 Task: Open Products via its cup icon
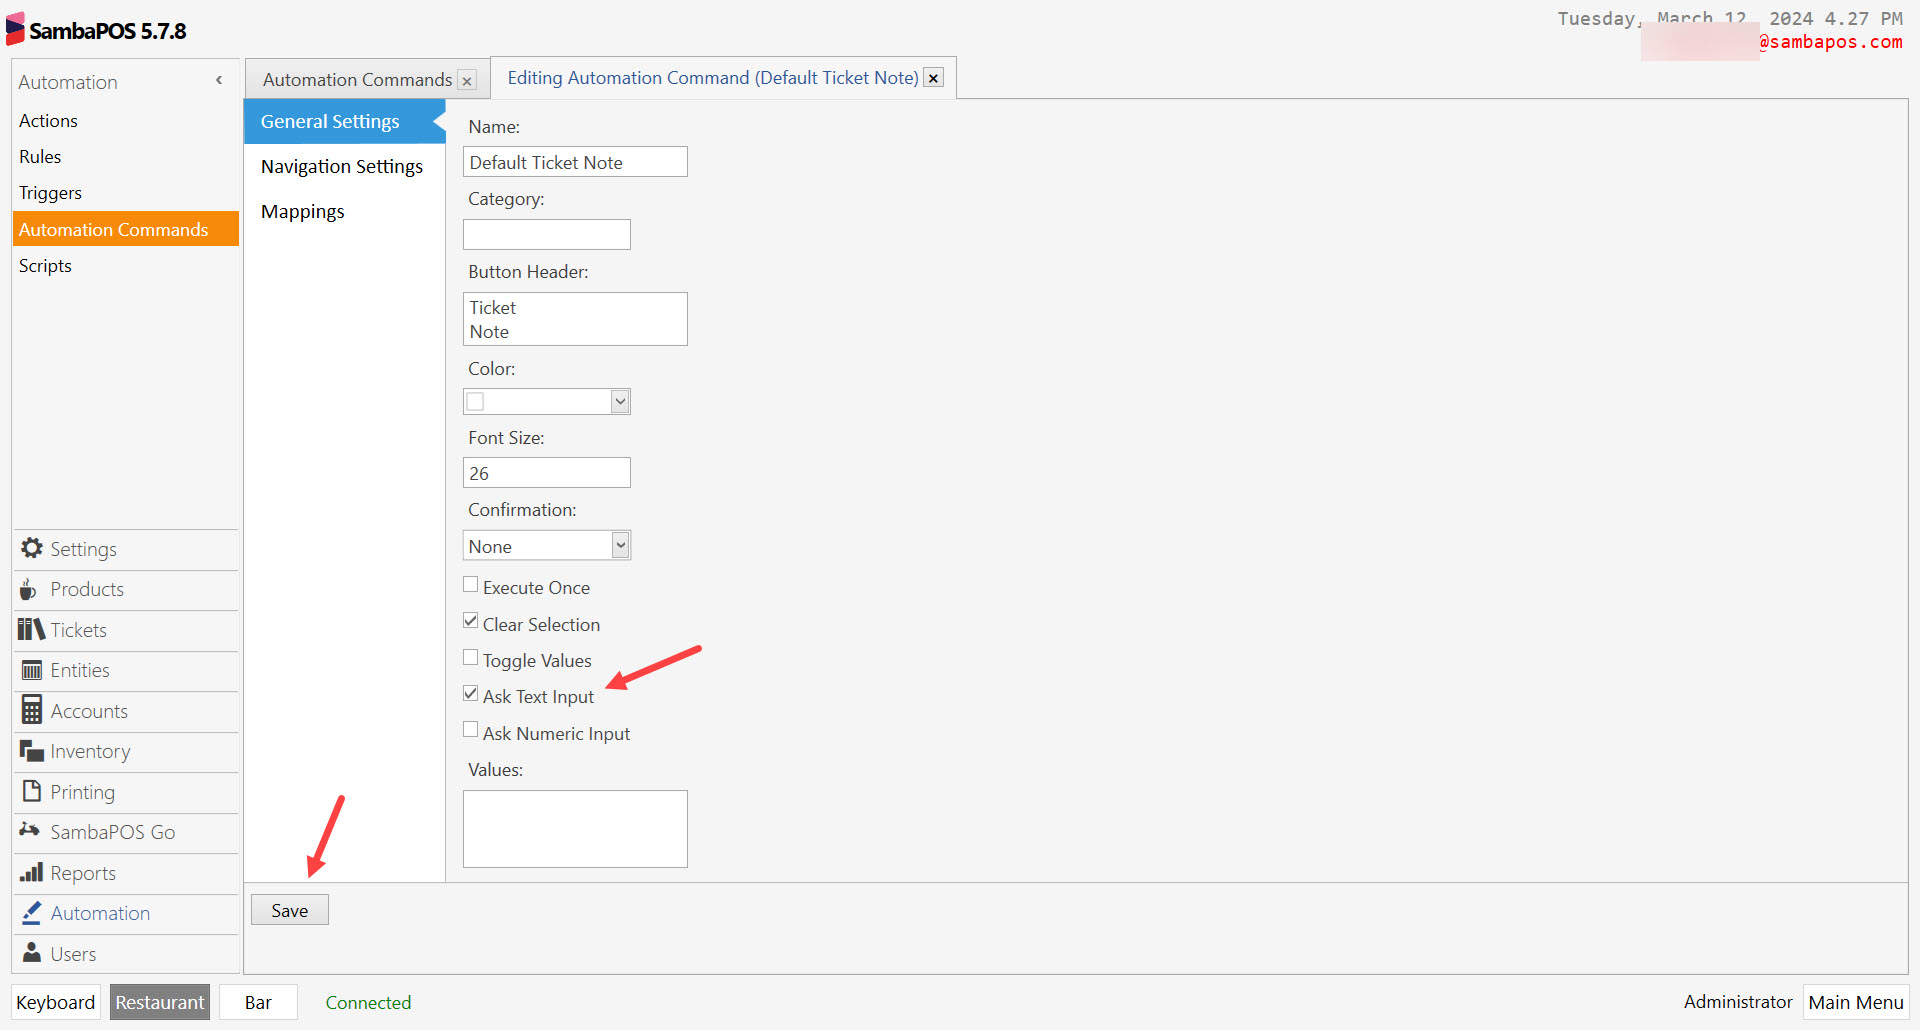click(x=29, y=589)
